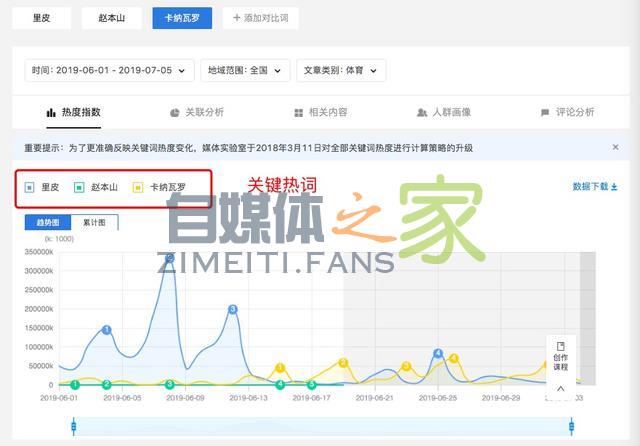This screenshot has height=446, width=640.
Task: Select the 里皮 keyword button
Action: point(42,18)
